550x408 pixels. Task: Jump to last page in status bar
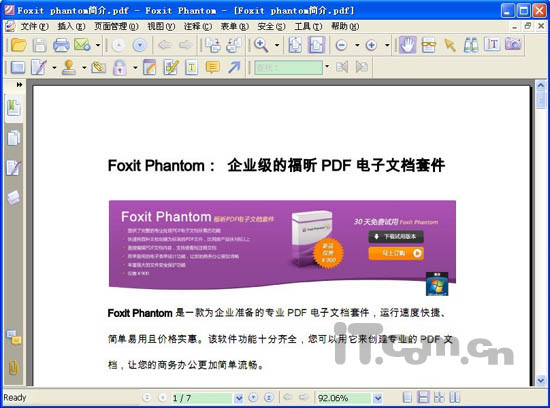269,397
